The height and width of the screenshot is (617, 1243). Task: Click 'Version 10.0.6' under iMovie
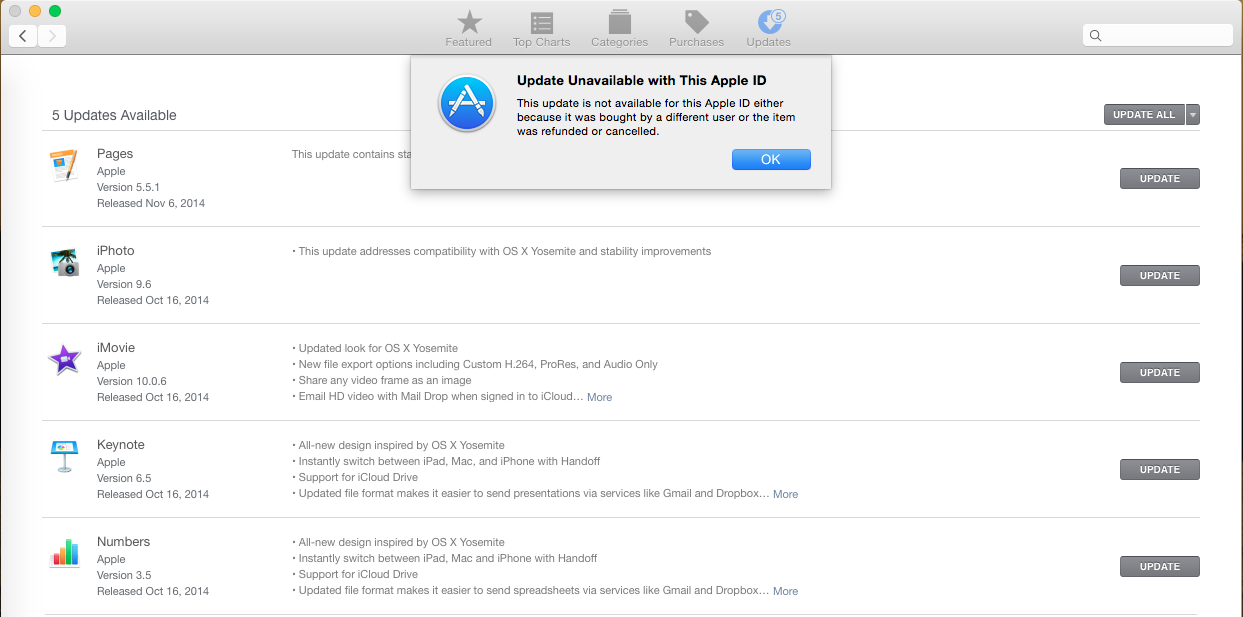point(132,381)
